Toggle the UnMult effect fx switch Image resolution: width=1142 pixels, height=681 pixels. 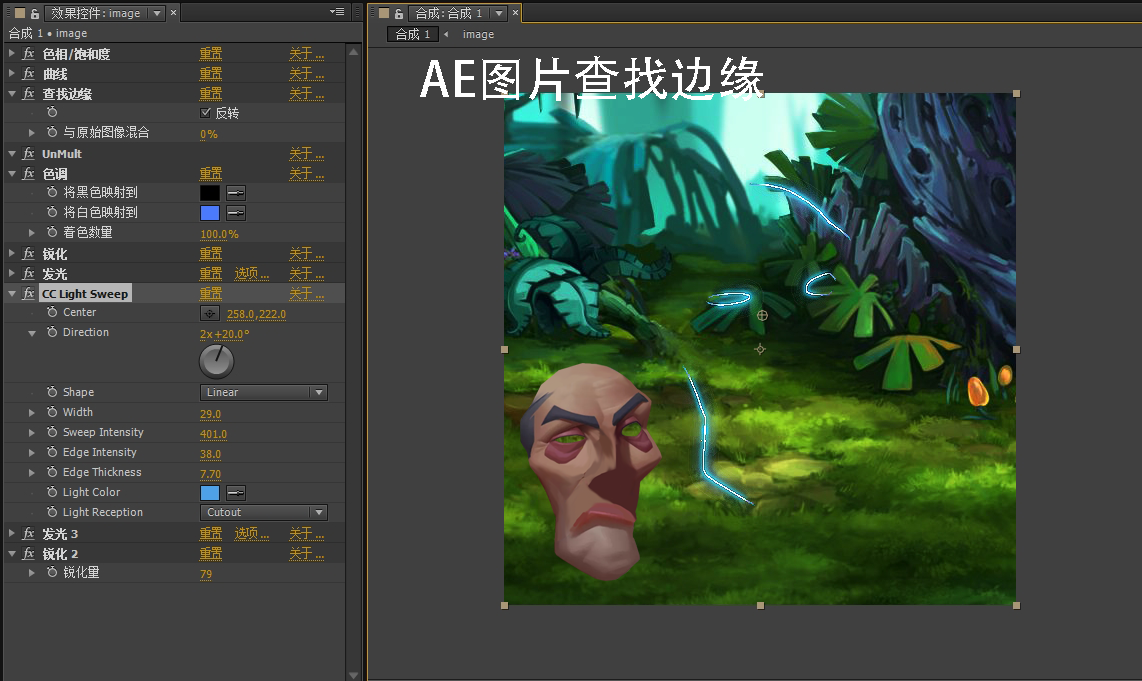(28, 154)
